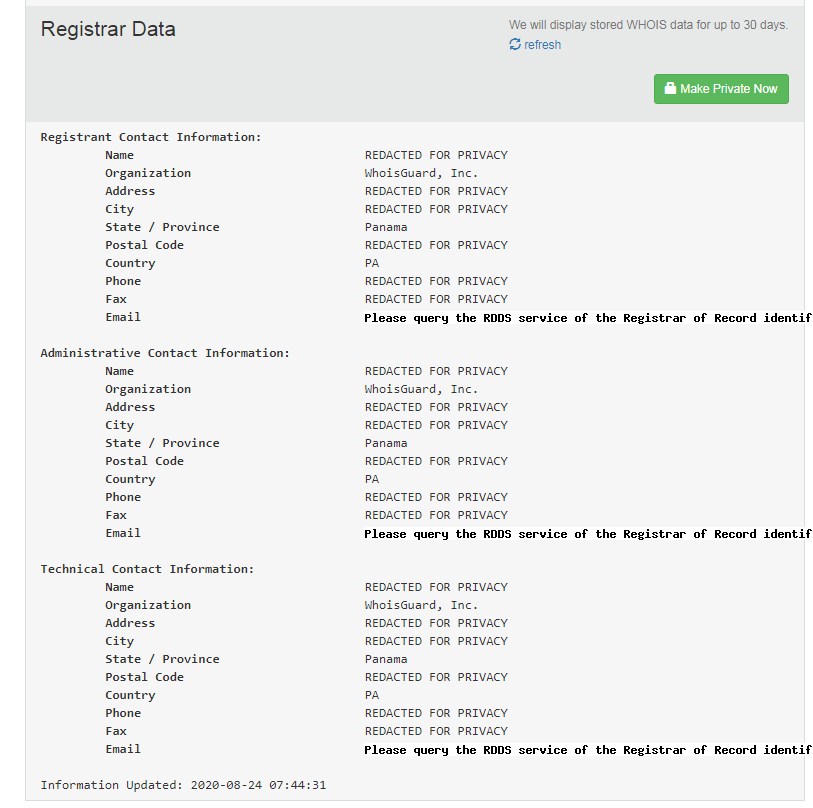
Task: Click the Technical Contact Information heading
Action: click(x=147, y=569)
